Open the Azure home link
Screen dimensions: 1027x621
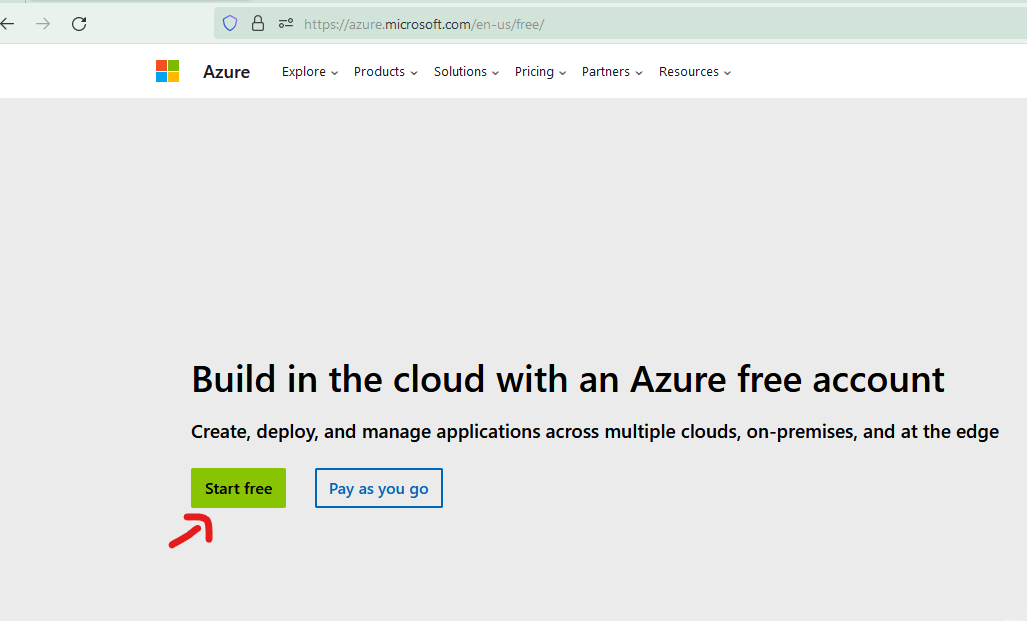click(226, 71)
